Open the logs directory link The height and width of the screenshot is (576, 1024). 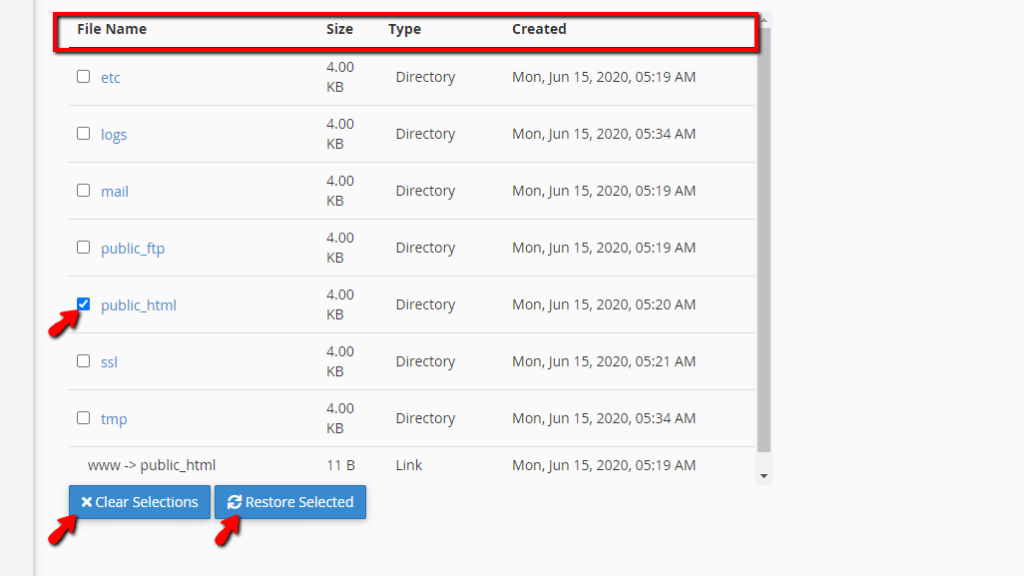tap(114, 135)
